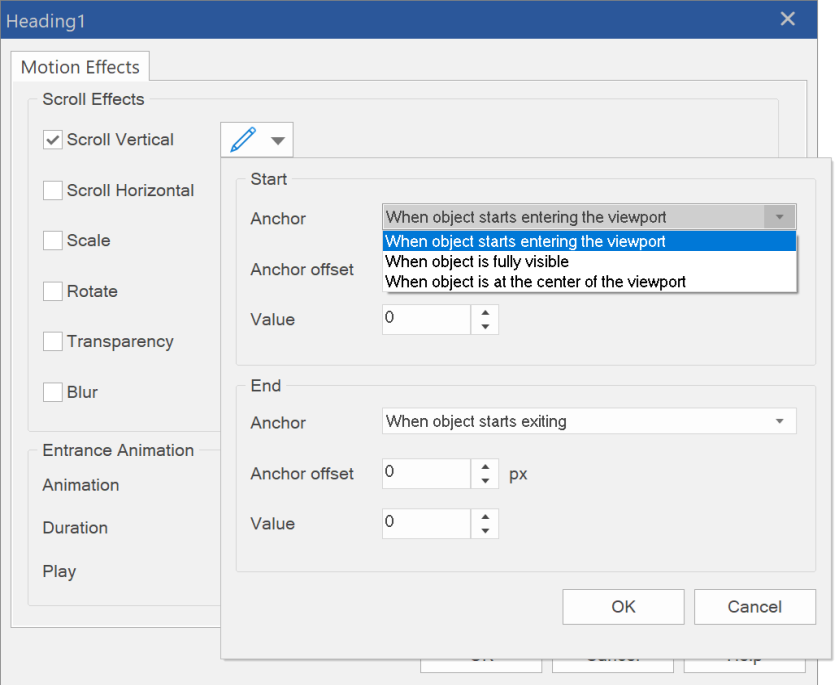This screenshot has height=686, width=839.
Task: Close the Heading1 dialog window
Action: (x=788, y=19)
